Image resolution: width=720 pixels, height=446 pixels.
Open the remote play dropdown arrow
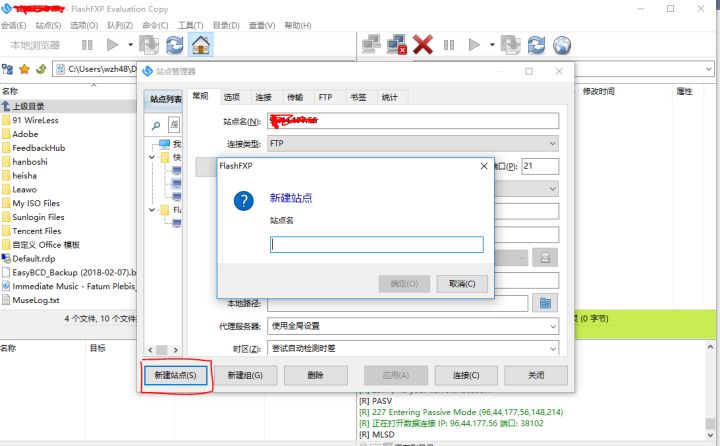[x=492, y=45]
